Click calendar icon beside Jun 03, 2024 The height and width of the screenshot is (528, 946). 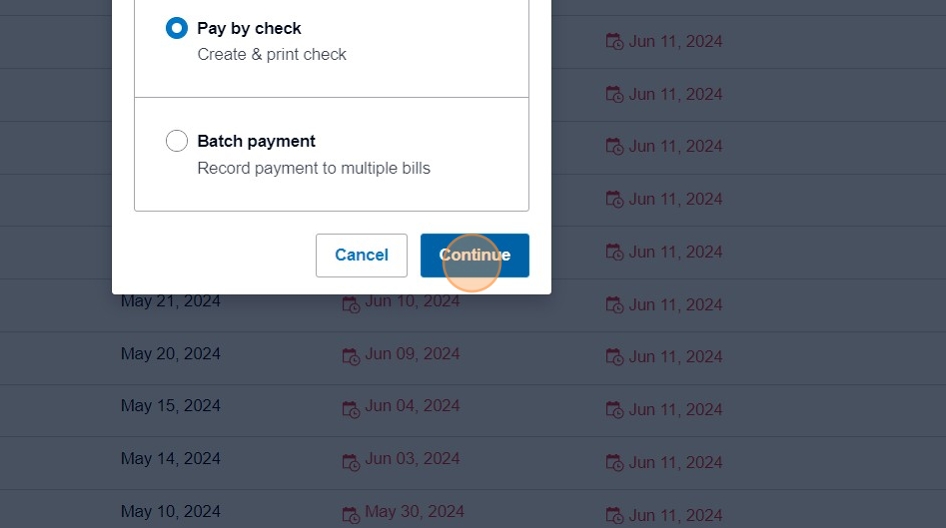pos(351,461)
